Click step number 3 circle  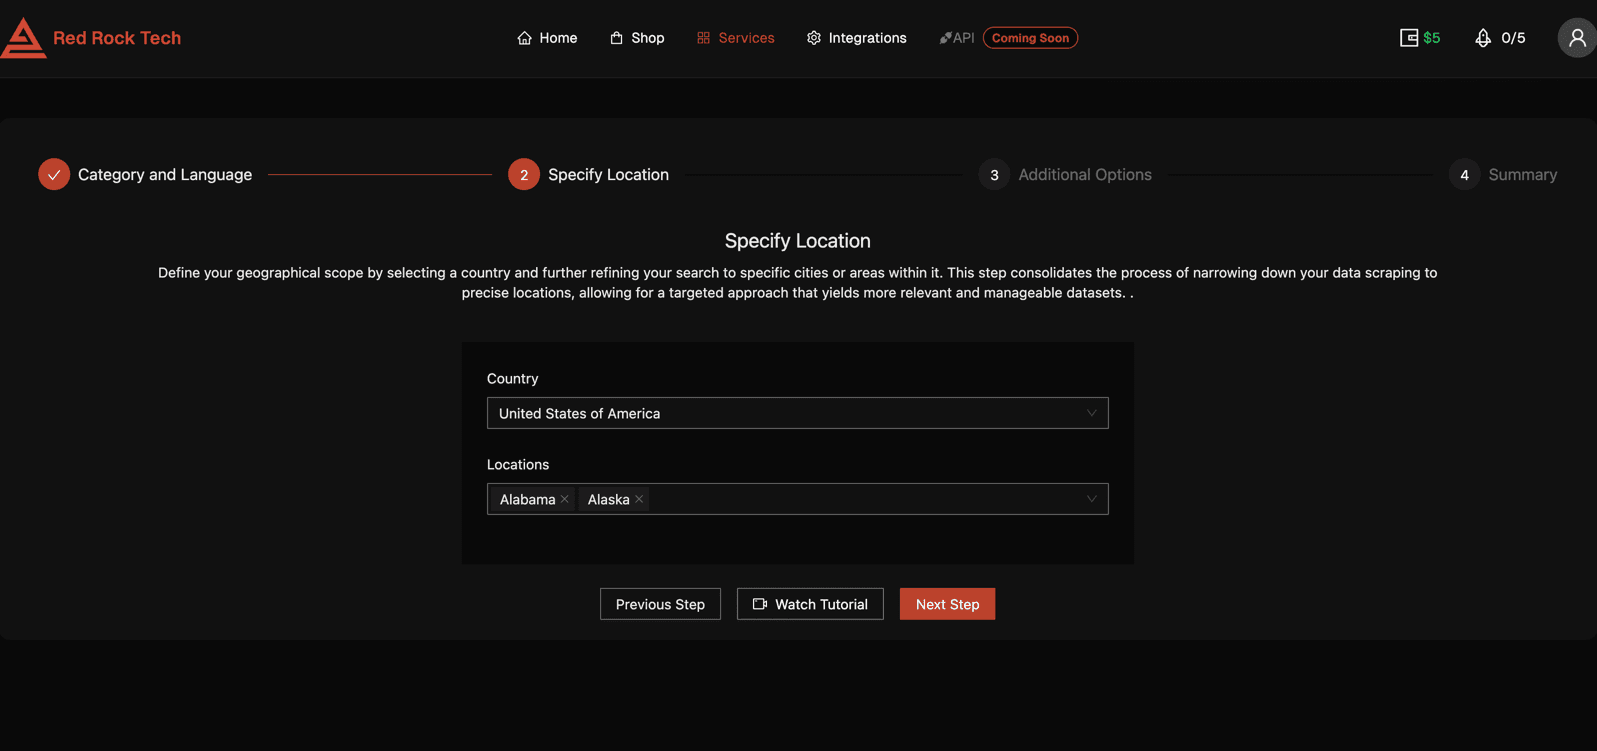coord(994,174)
